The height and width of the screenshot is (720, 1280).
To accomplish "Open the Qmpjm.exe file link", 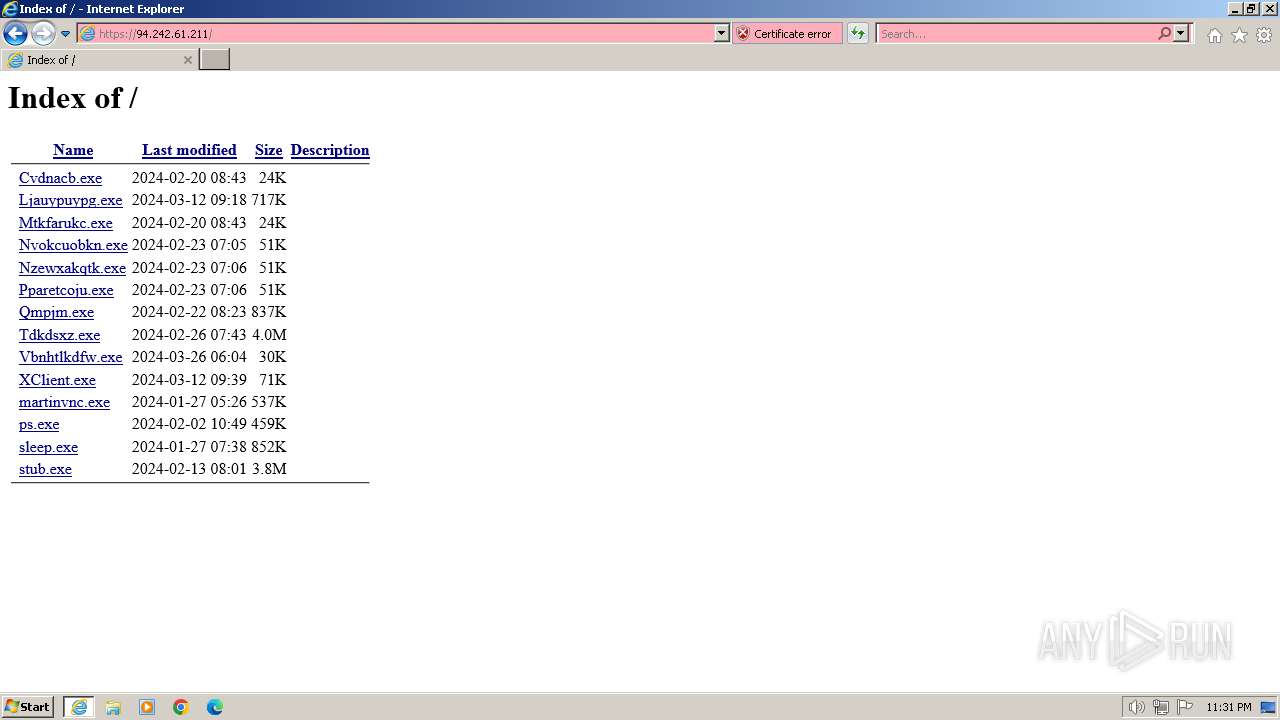I will click(x=56, y=312).
